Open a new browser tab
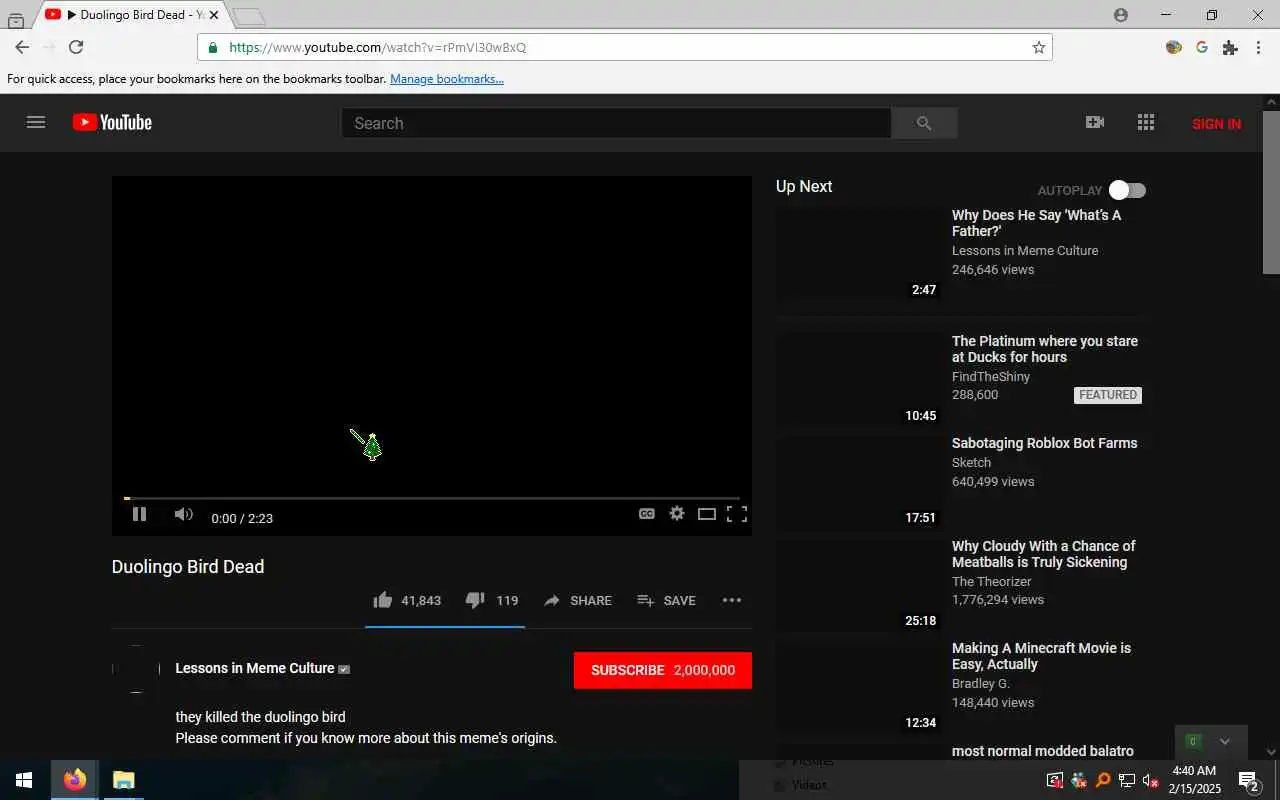Screen dimensions: 1280x800 (x=248, y=16)
